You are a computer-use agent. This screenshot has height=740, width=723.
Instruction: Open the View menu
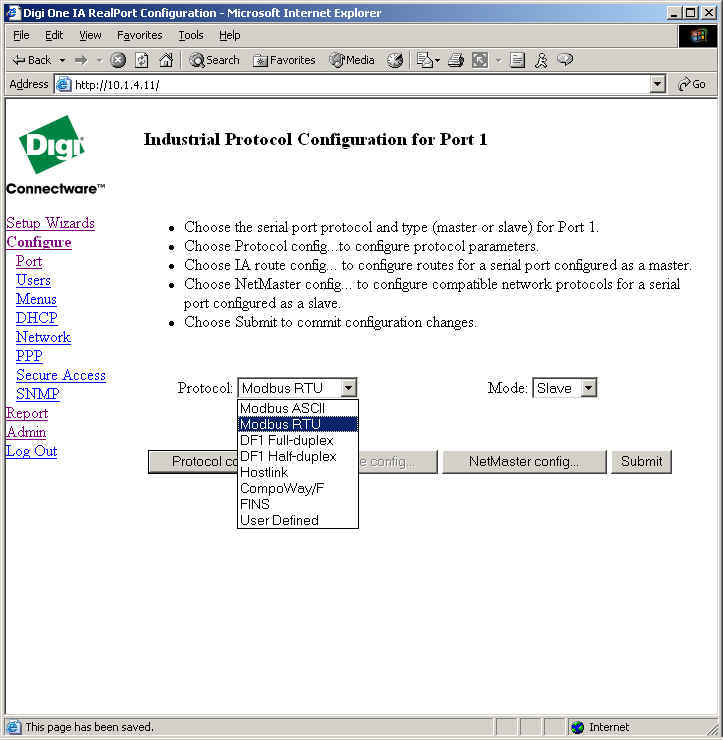tap(90, 35)
